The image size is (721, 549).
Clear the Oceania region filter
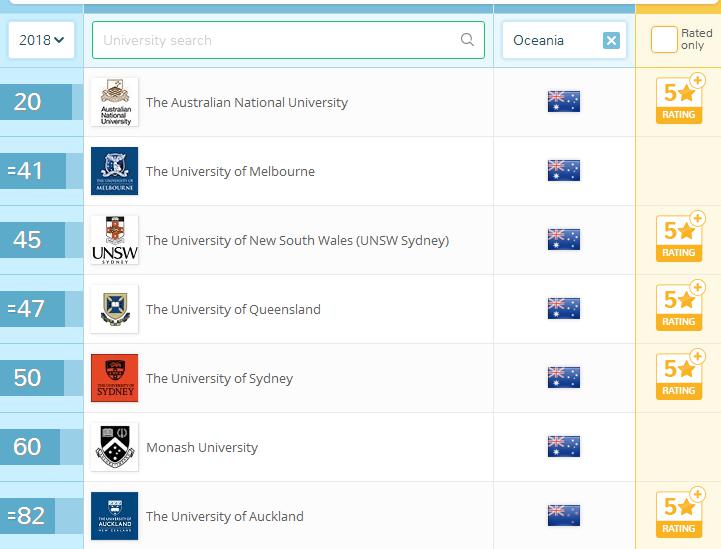[x=611, y=41]
